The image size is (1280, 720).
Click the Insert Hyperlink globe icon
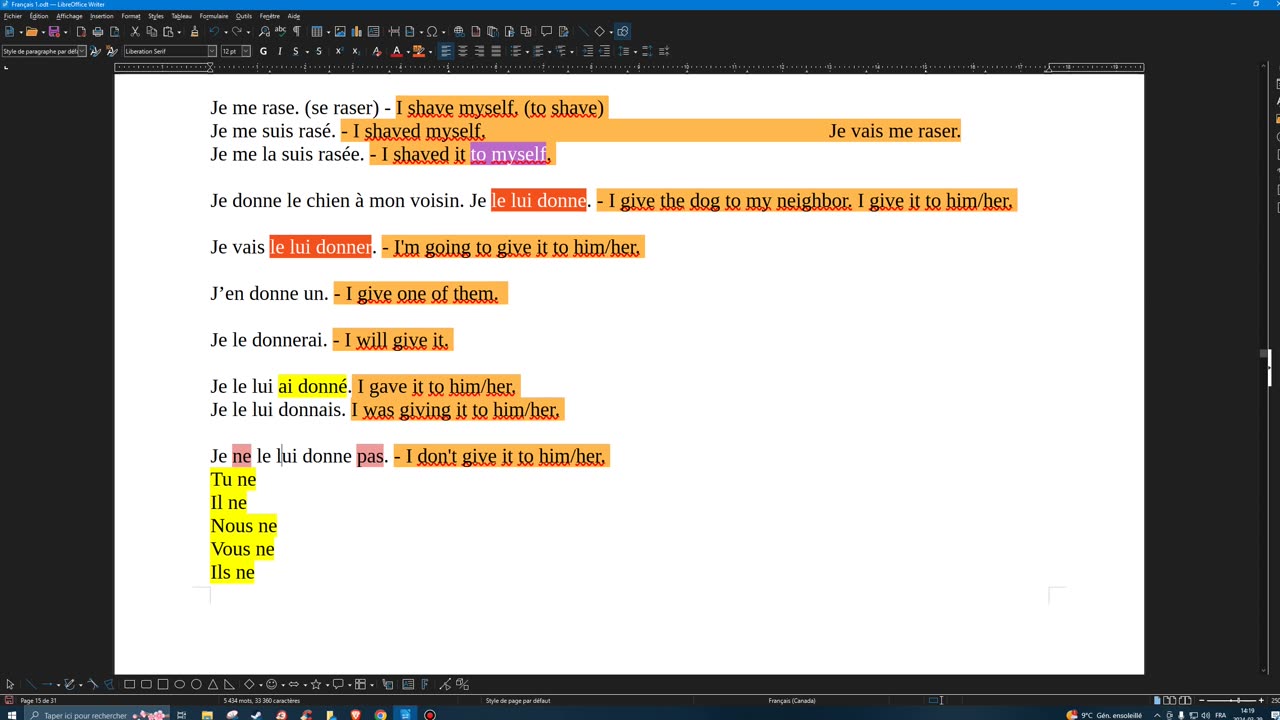point(459,31)
